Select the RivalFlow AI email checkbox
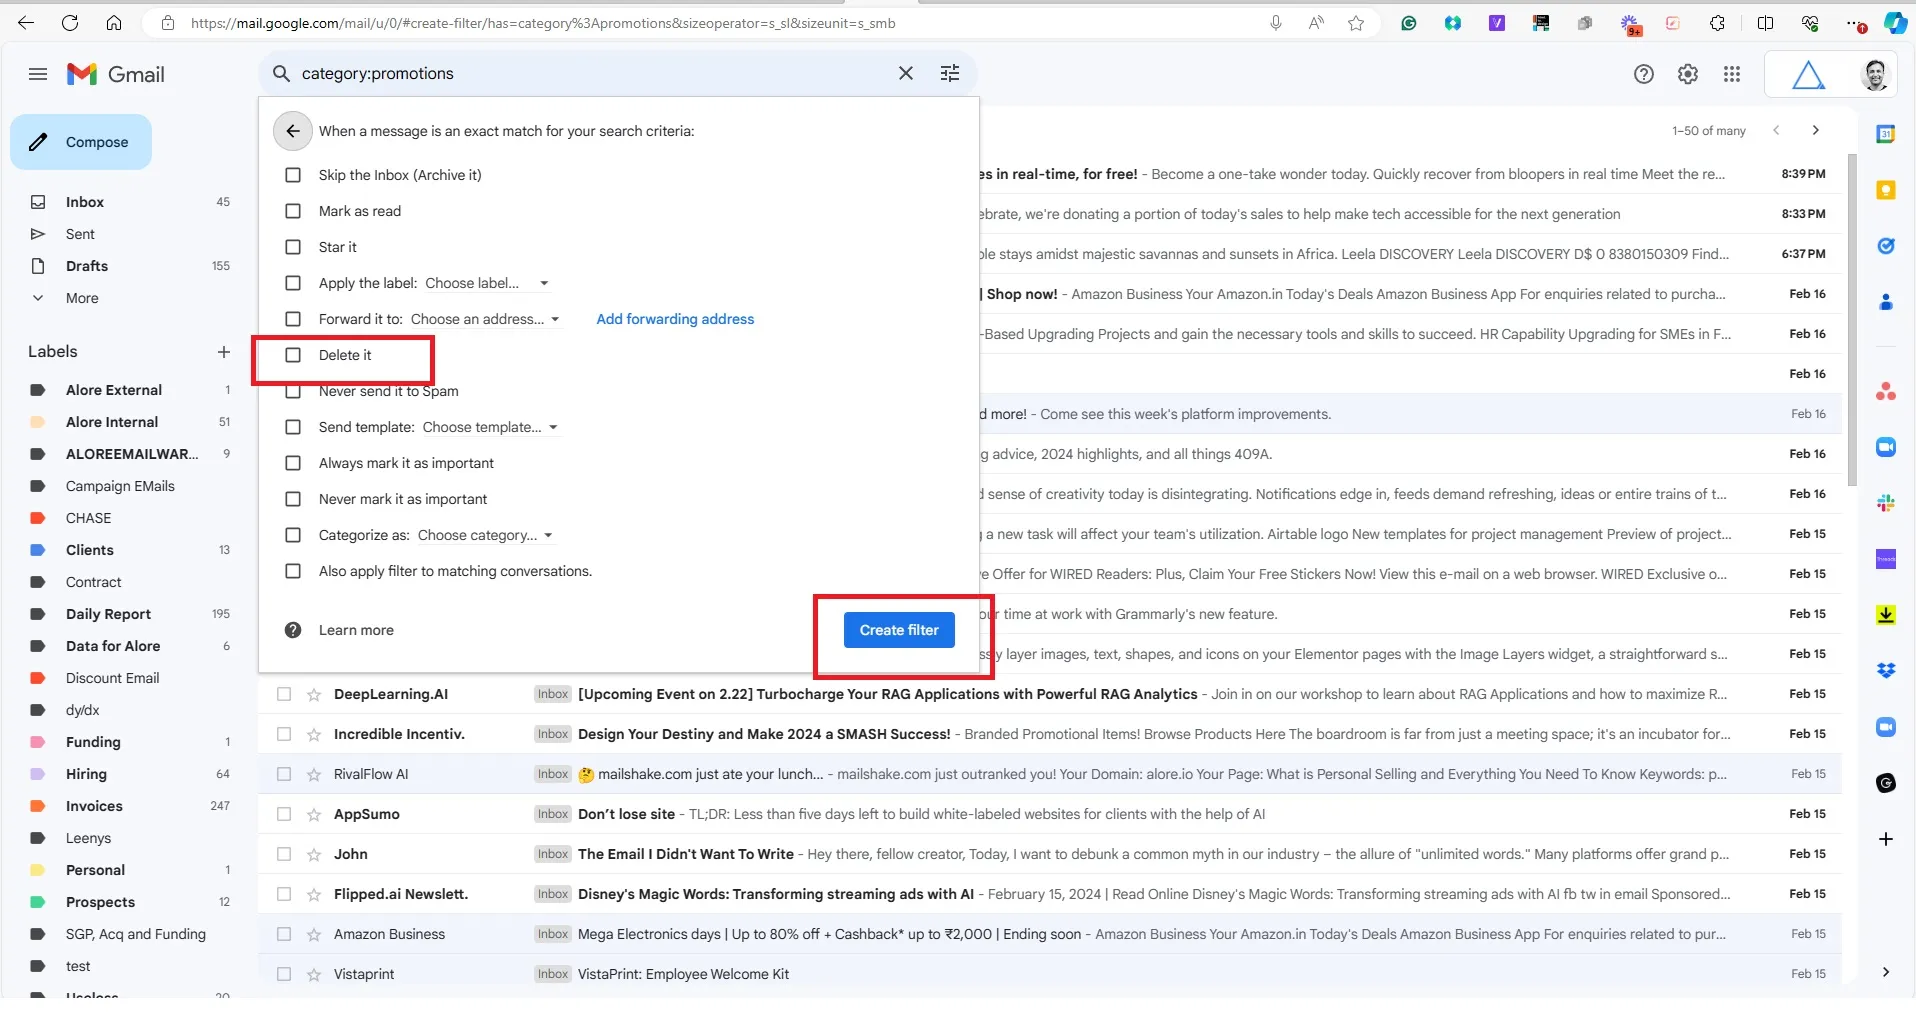The image size is (1916, 1020). pyautogui.click(x=284, y=774)
